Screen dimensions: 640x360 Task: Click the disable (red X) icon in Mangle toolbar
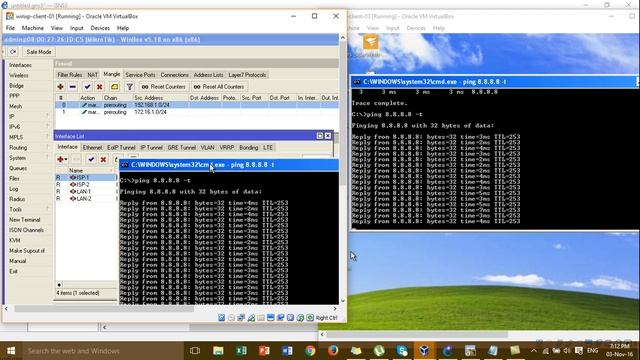pos(99,87)
